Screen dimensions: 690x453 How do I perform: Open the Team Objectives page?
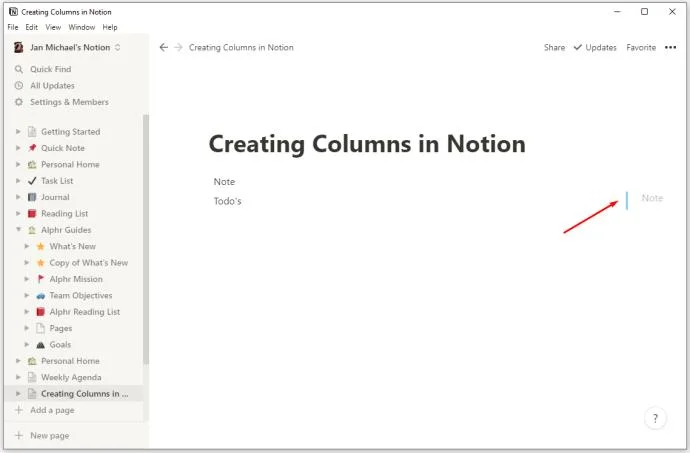pyautogui.click(x=81, y=295)
